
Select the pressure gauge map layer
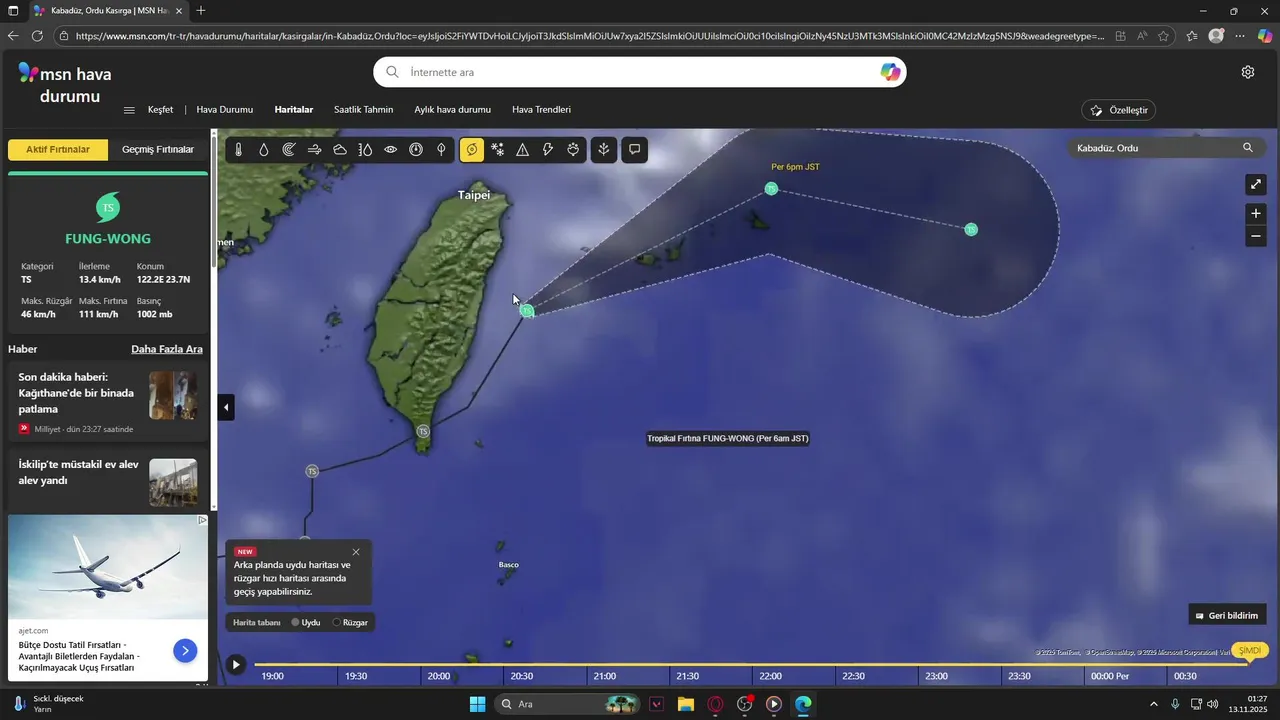(x=416, y=150)
